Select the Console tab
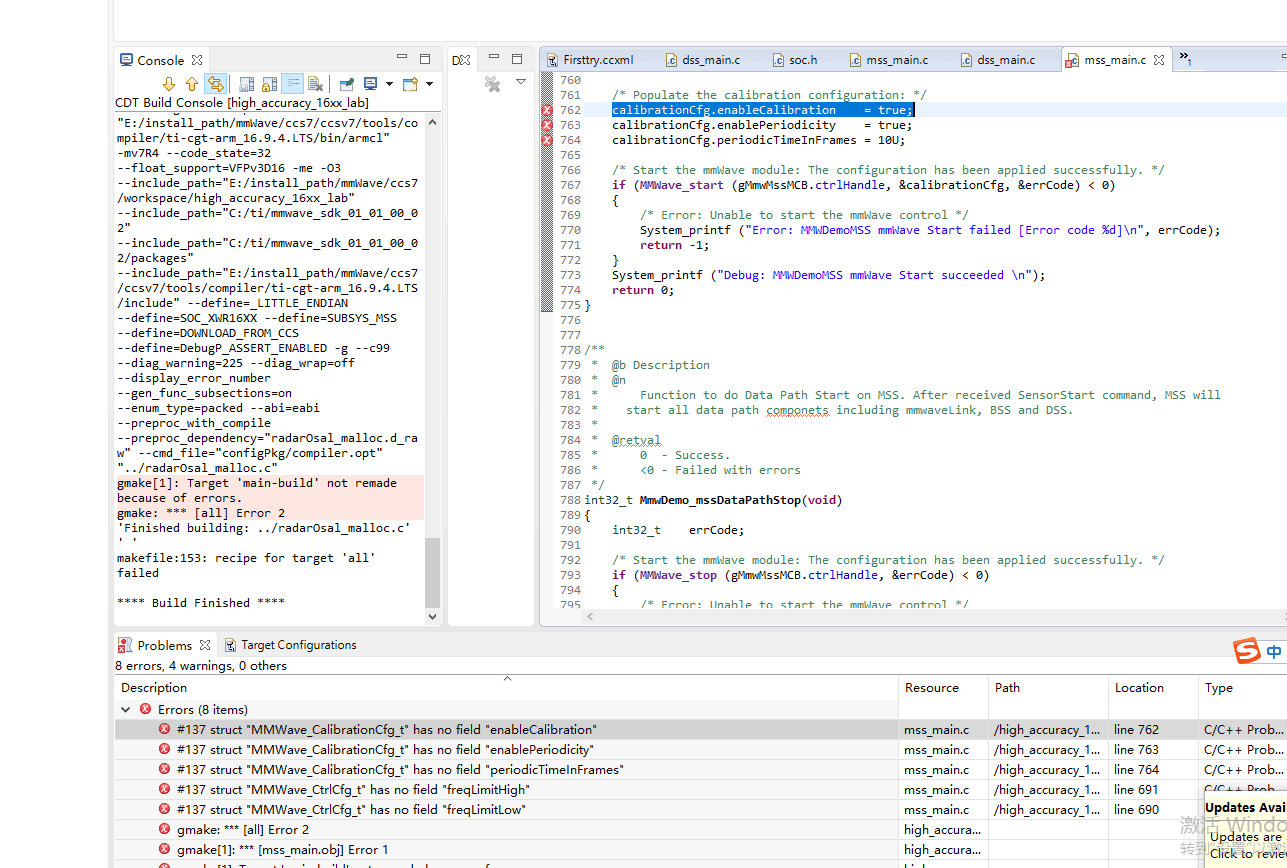 (160, 60)
